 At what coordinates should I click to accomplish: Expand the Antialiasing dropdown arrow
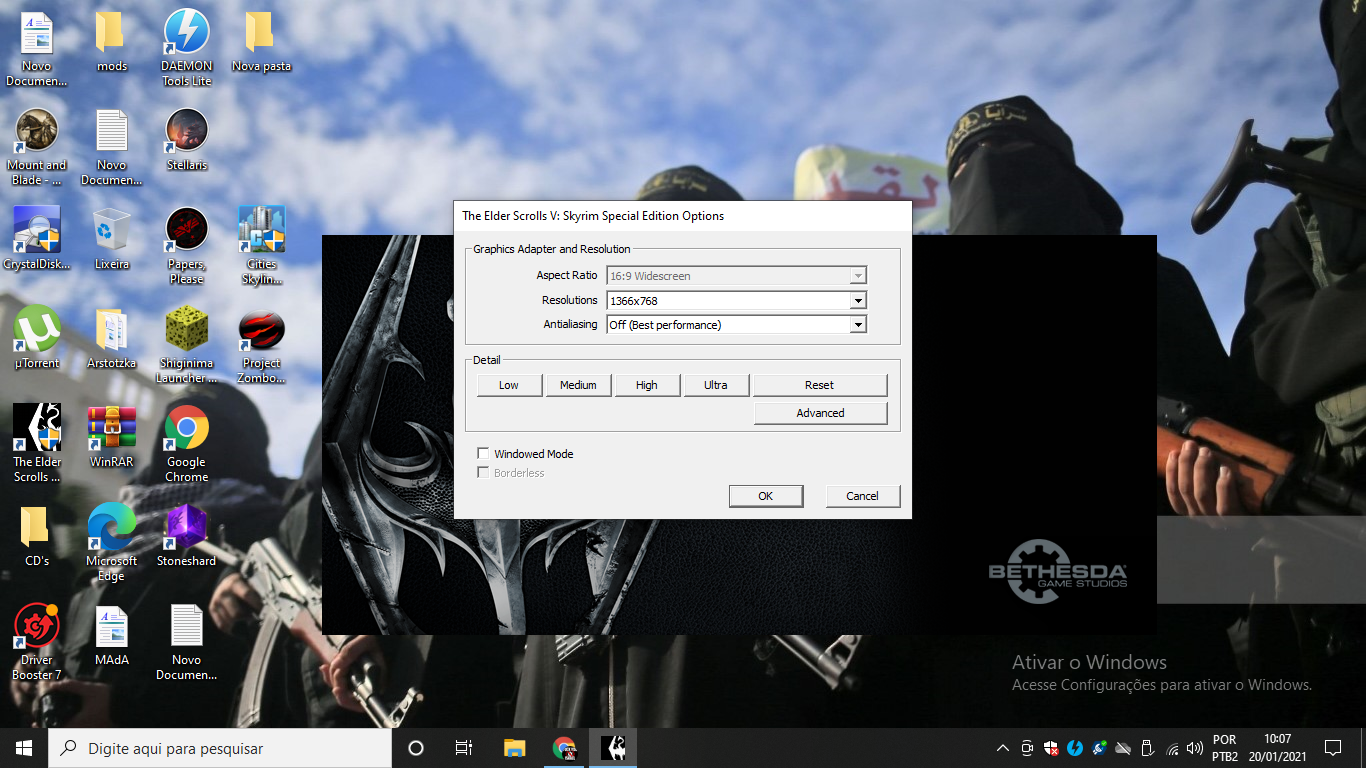pos(858,324)
